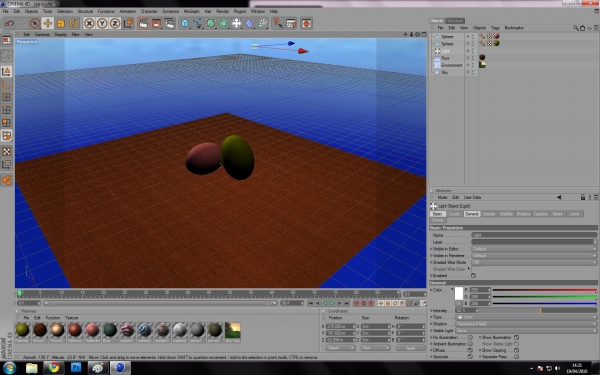This screenshot has width=600, height=375.
Task: Click the Intensity slider bar
Action: pyautogui.click(x=537, y=310)
